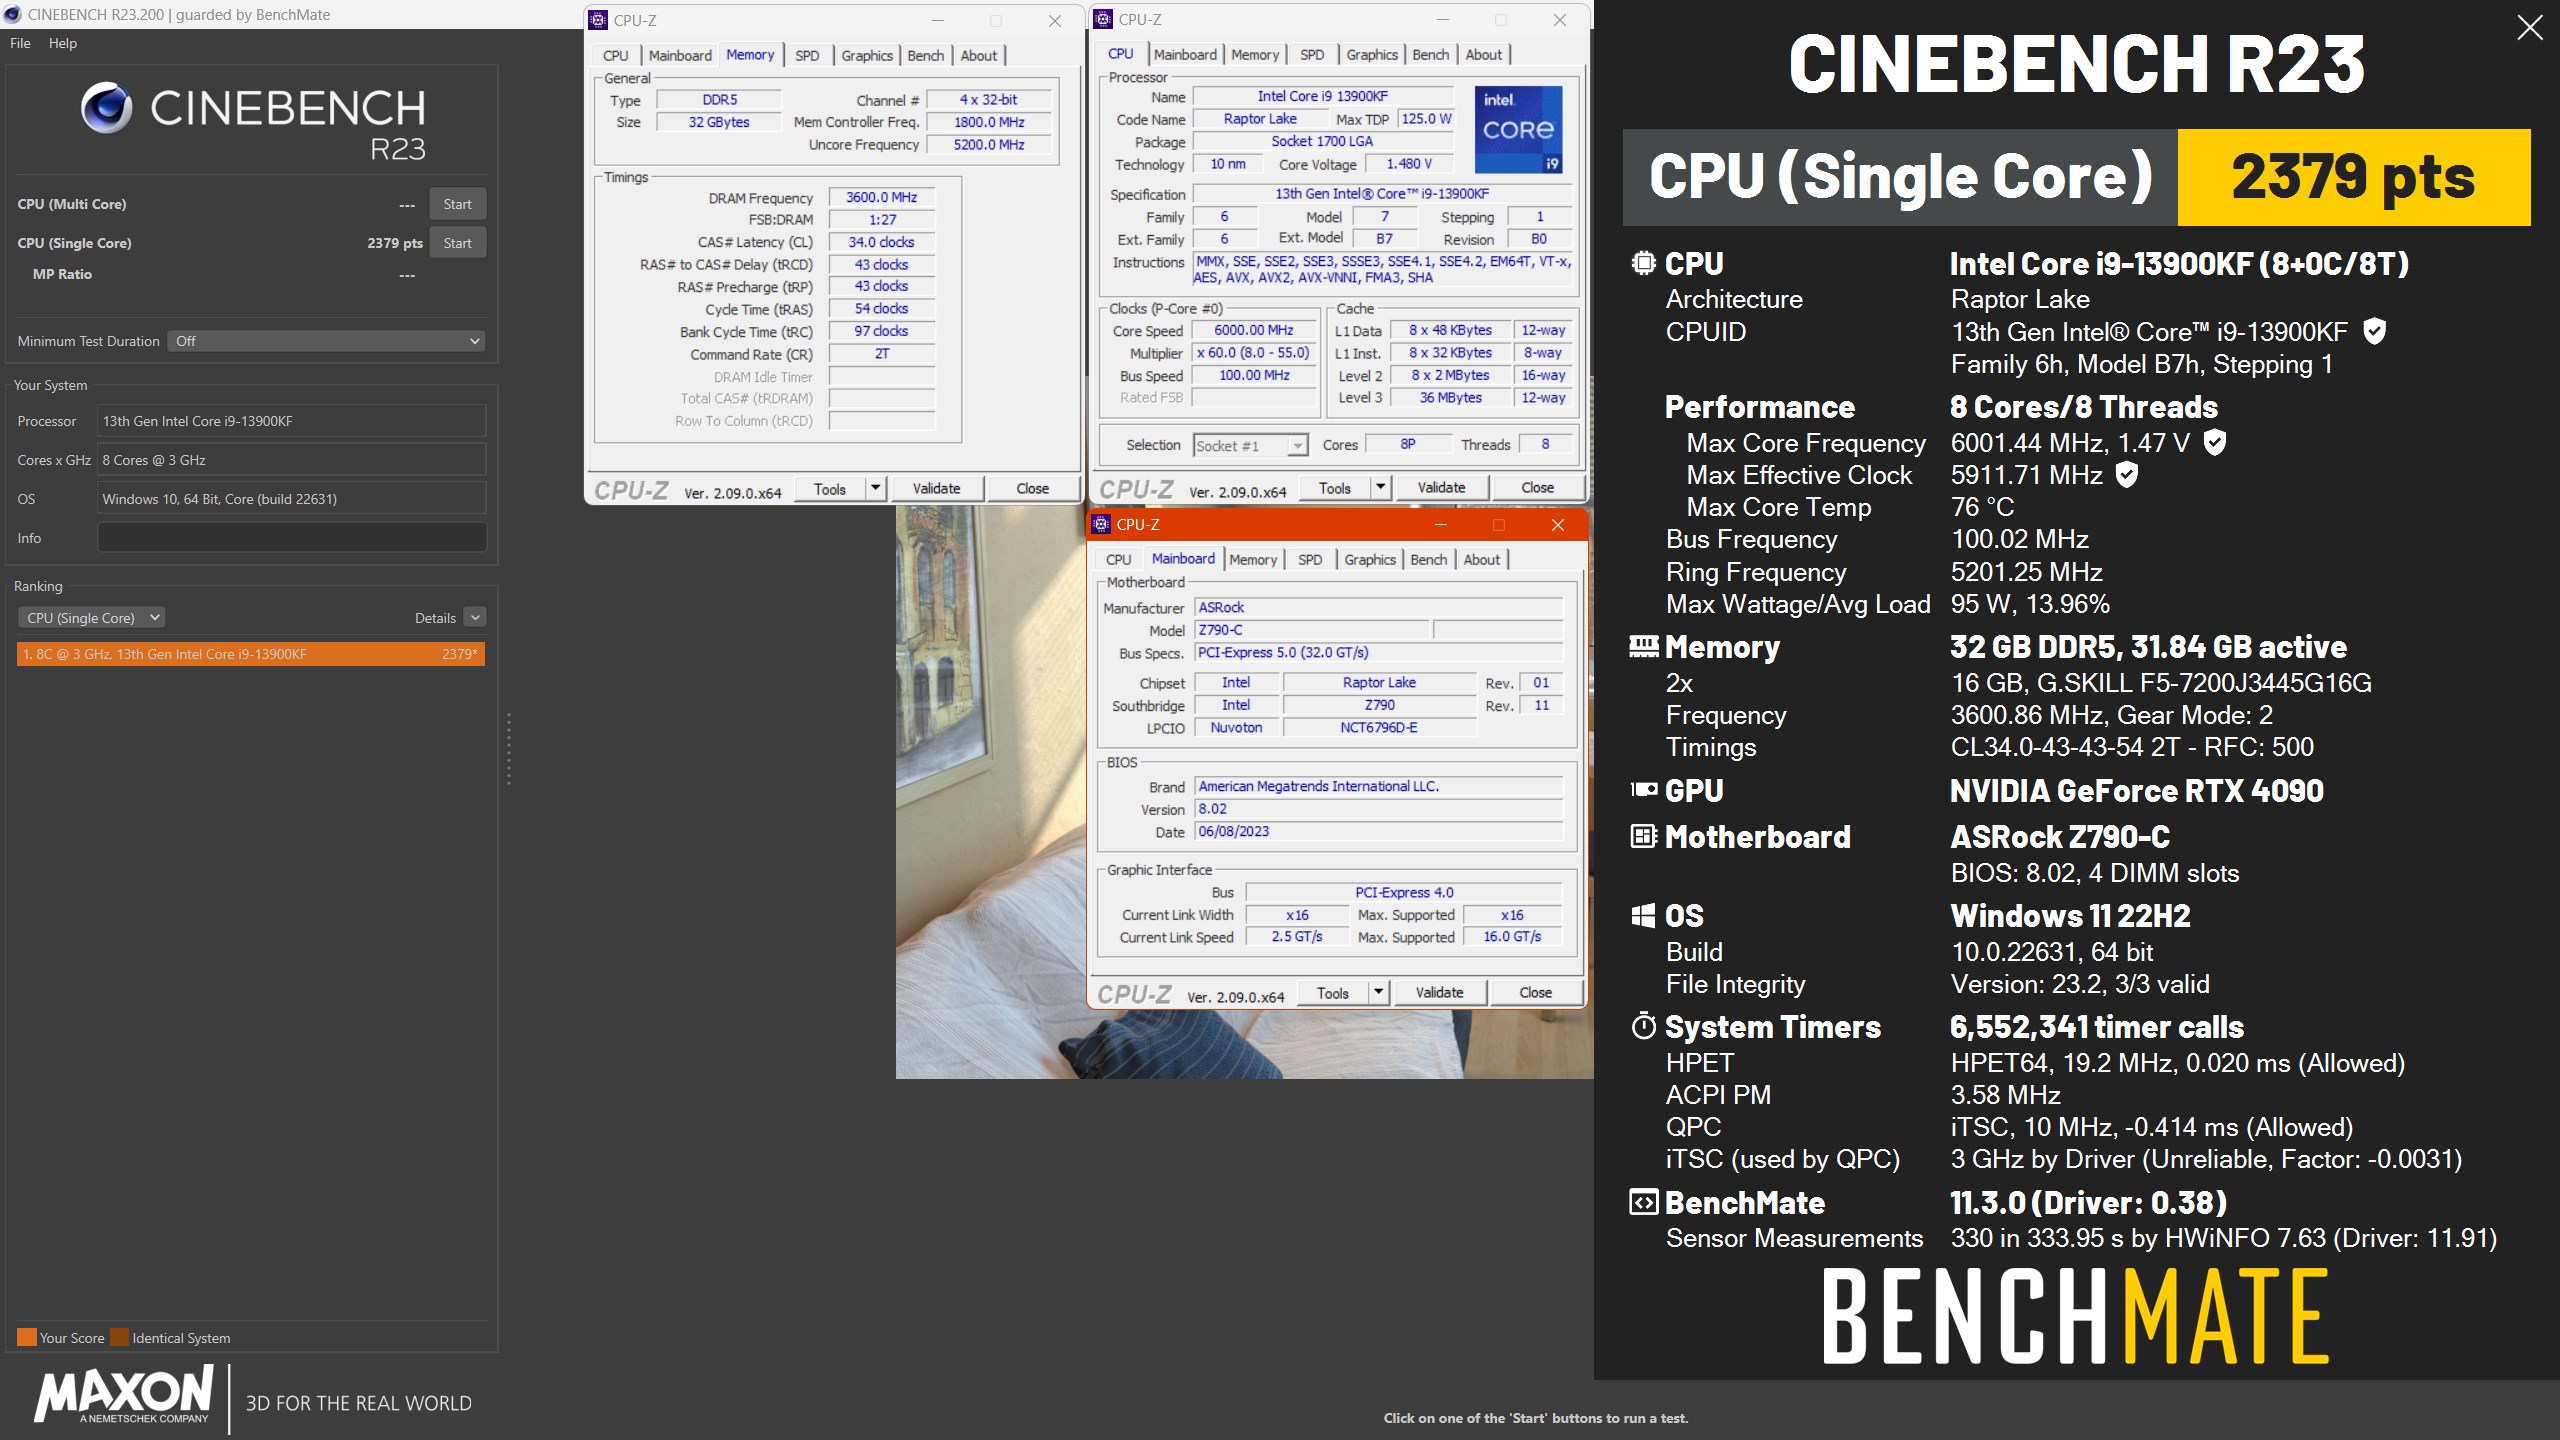Click the CPU-Z Memory window title icon
2560x1440 pixels.
pos(598,20)
